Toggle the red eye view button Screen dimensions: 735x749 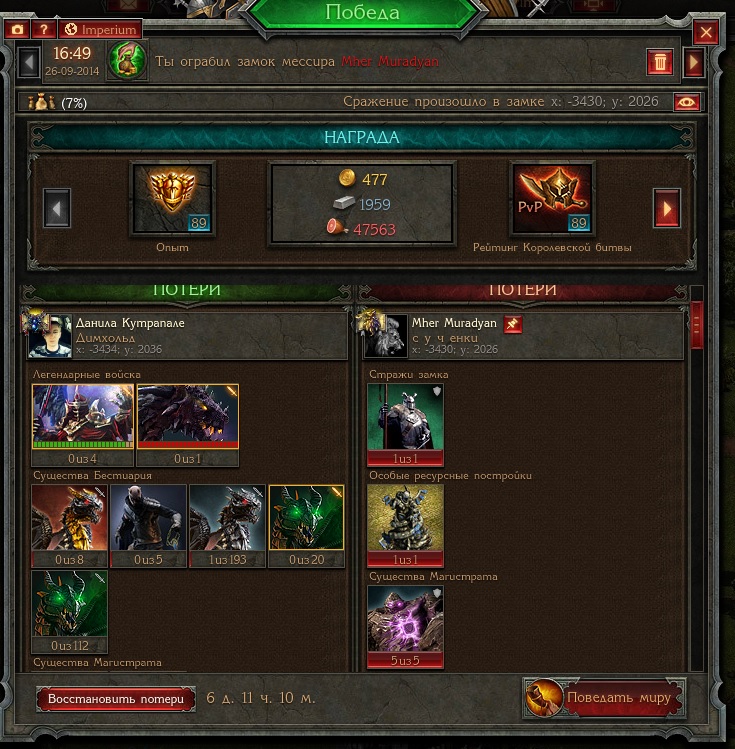point(687,102)
